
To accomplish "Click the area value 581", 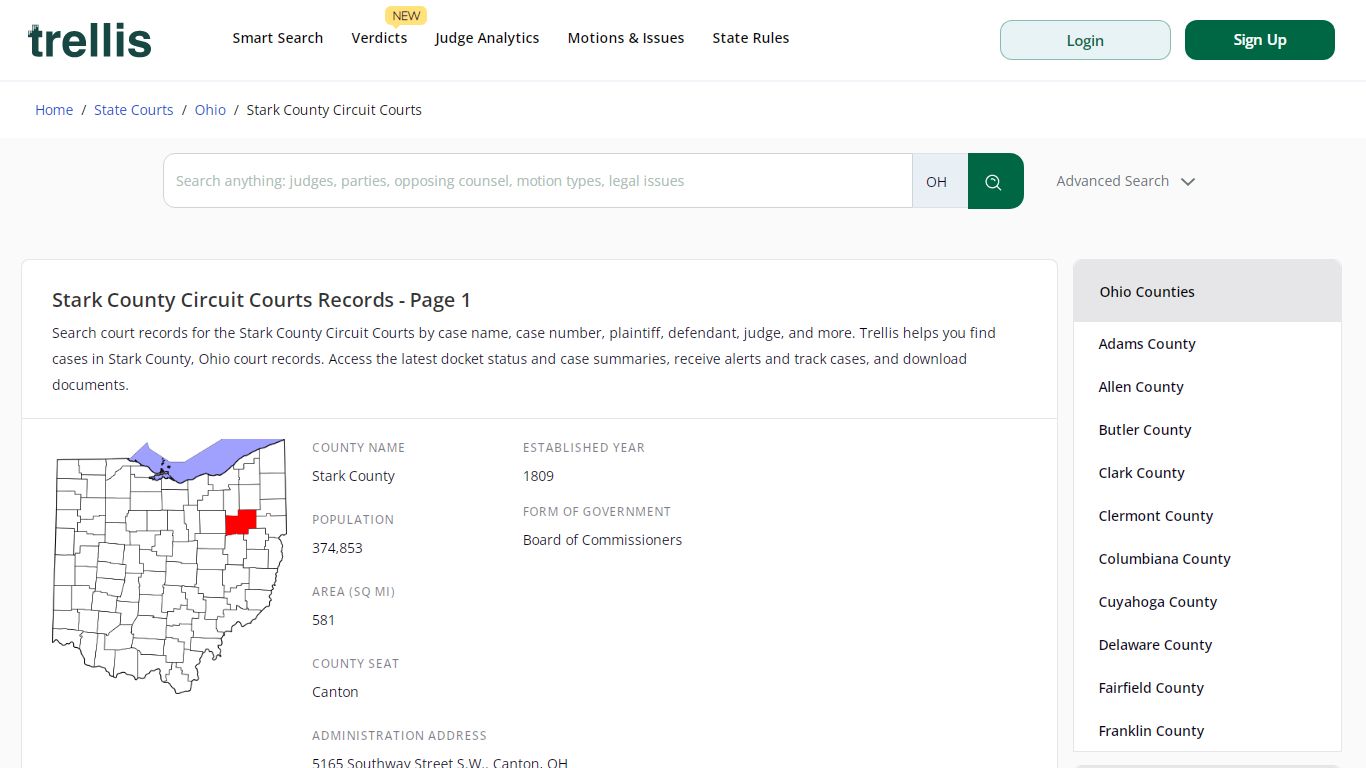I will 323,620.
